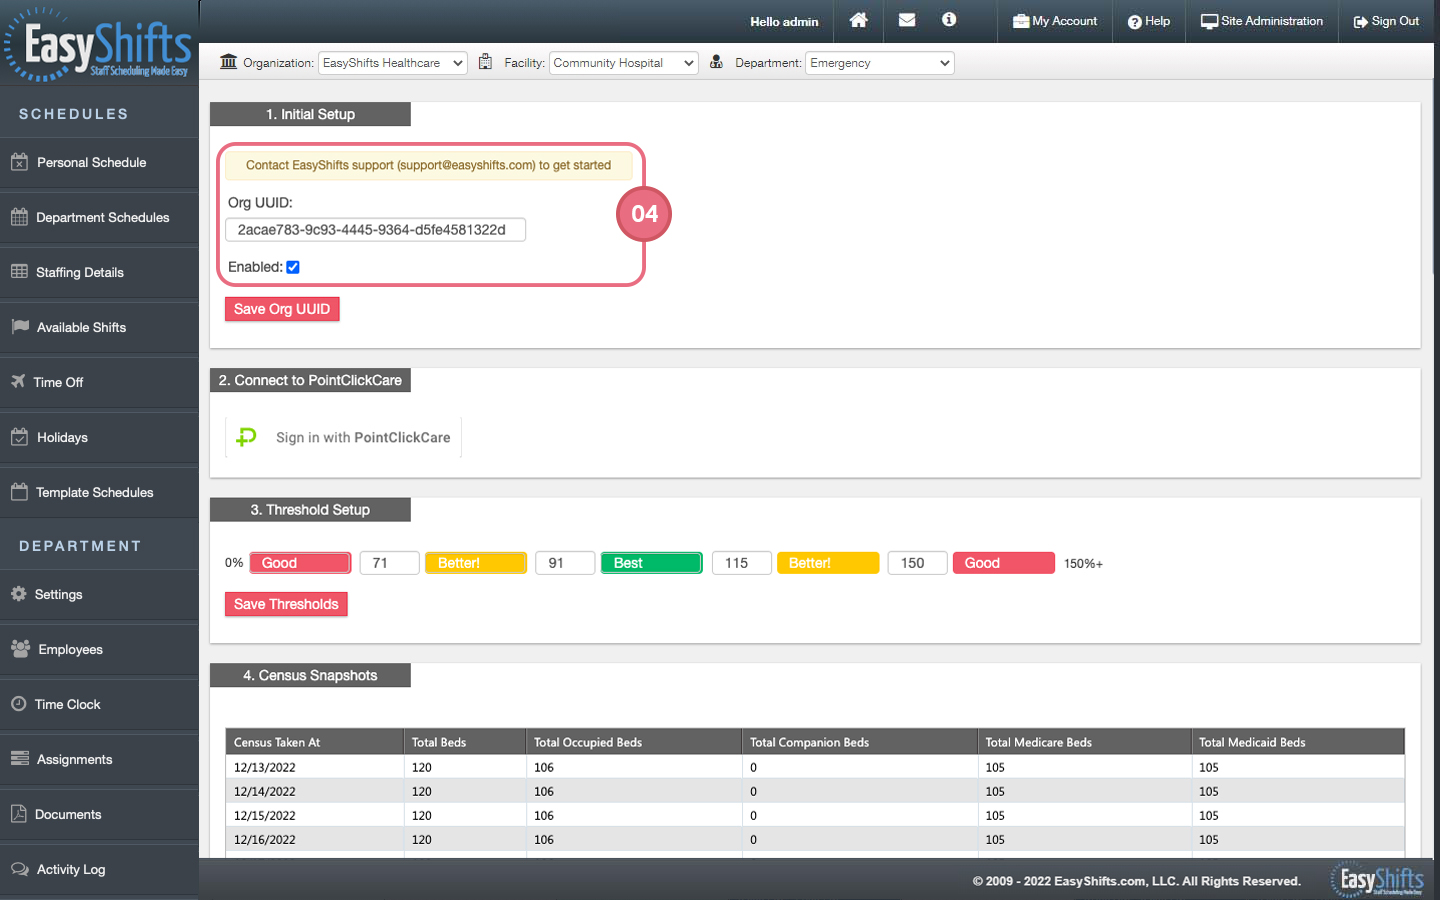
Task: Expand the Organization dropdown
Action: point(393,63)
